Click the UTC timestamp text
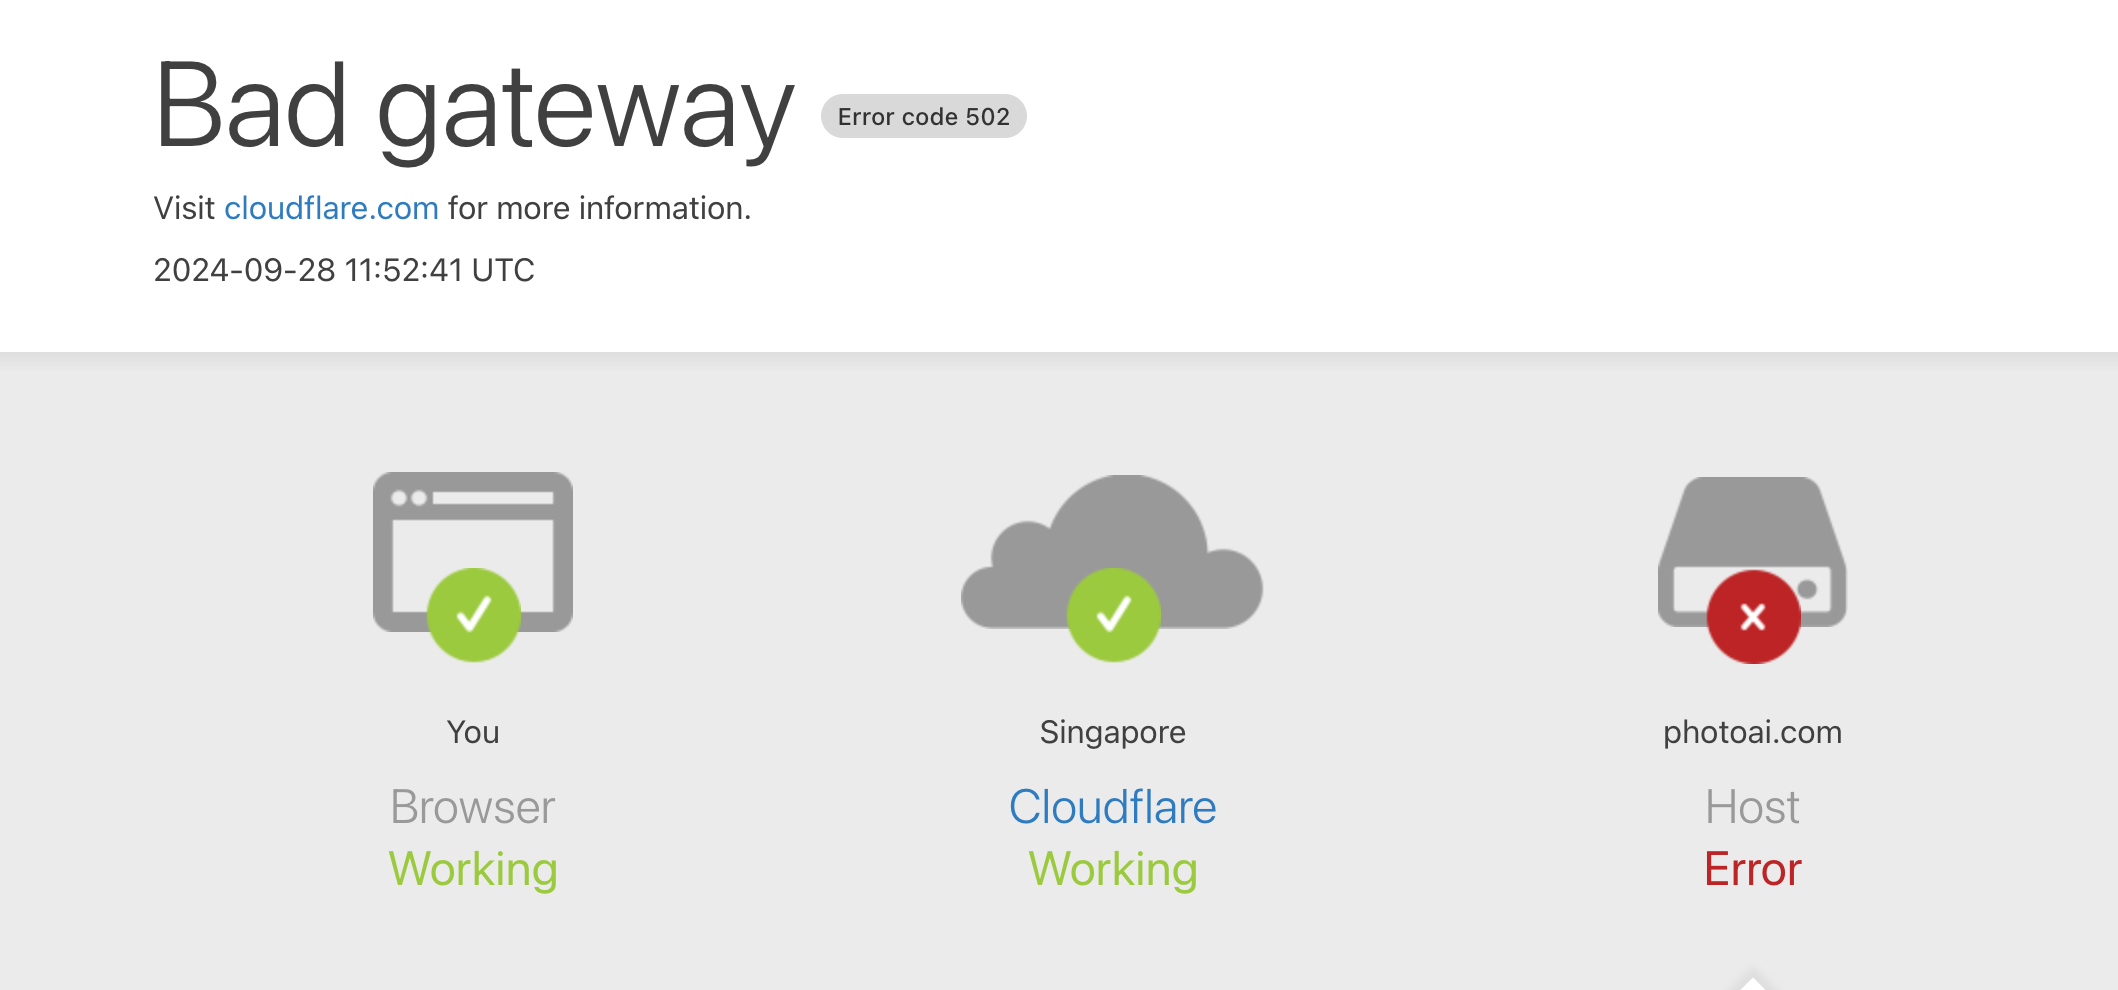This screenshot has width=2118, height=990. [344, 270]
